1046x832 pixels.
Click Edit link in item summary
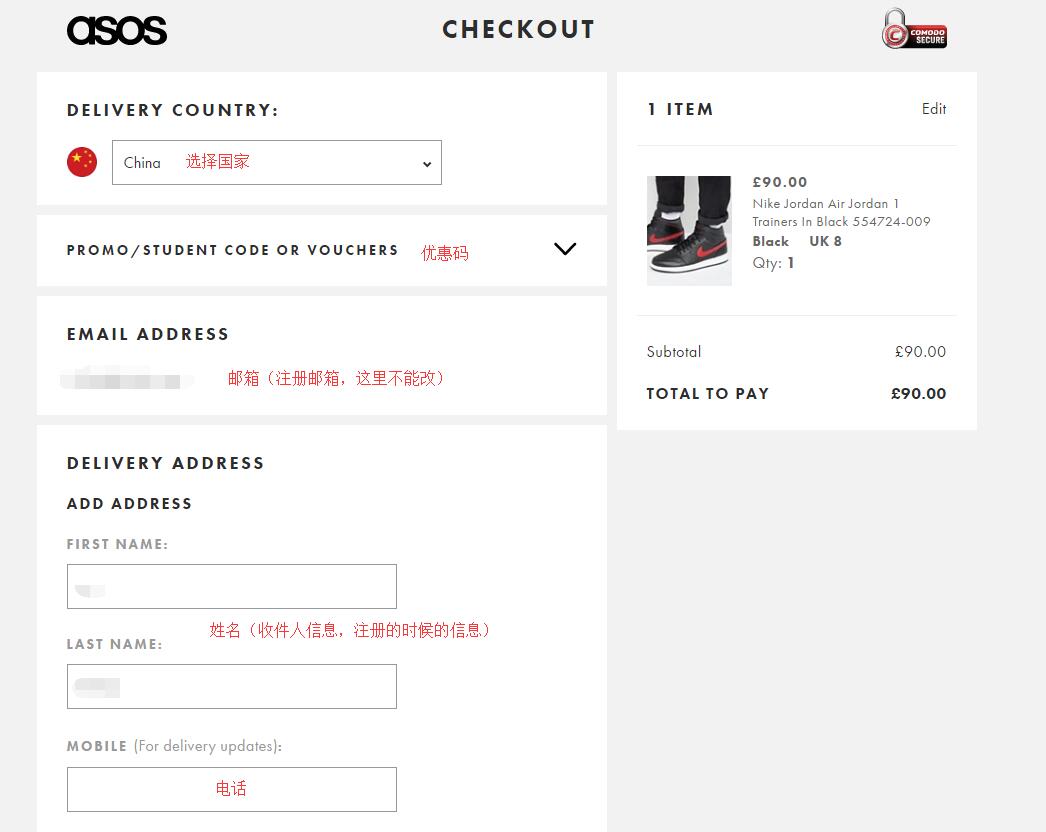pos(934,109)
